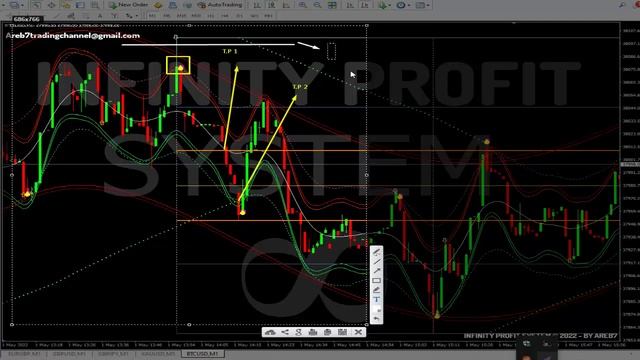Select the Lightshot pen tool

[x=376, y=252]
